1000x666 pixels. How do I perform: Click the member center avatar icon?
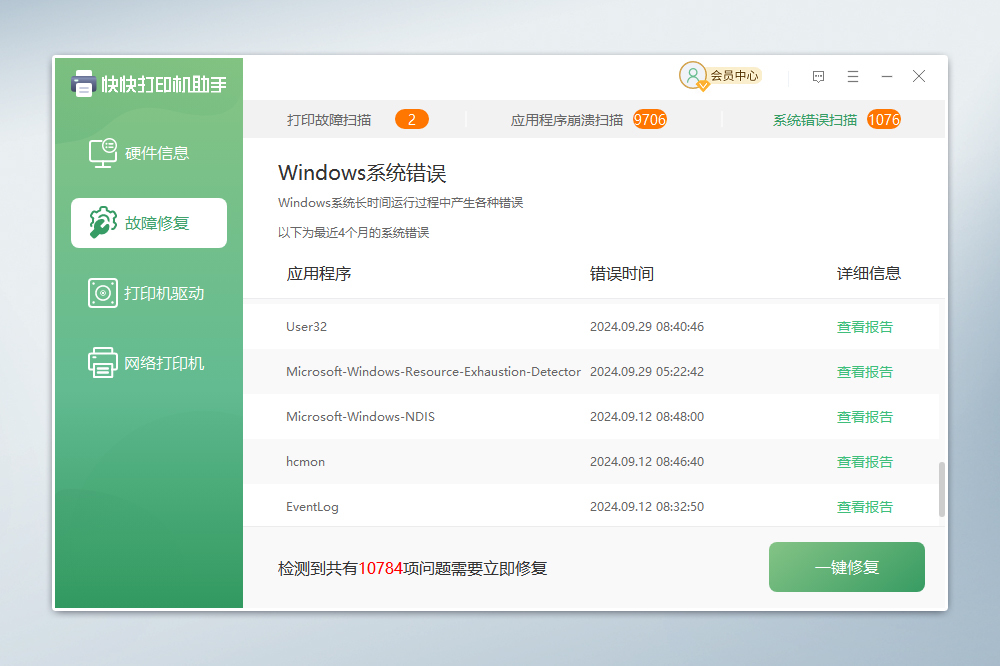692,75
